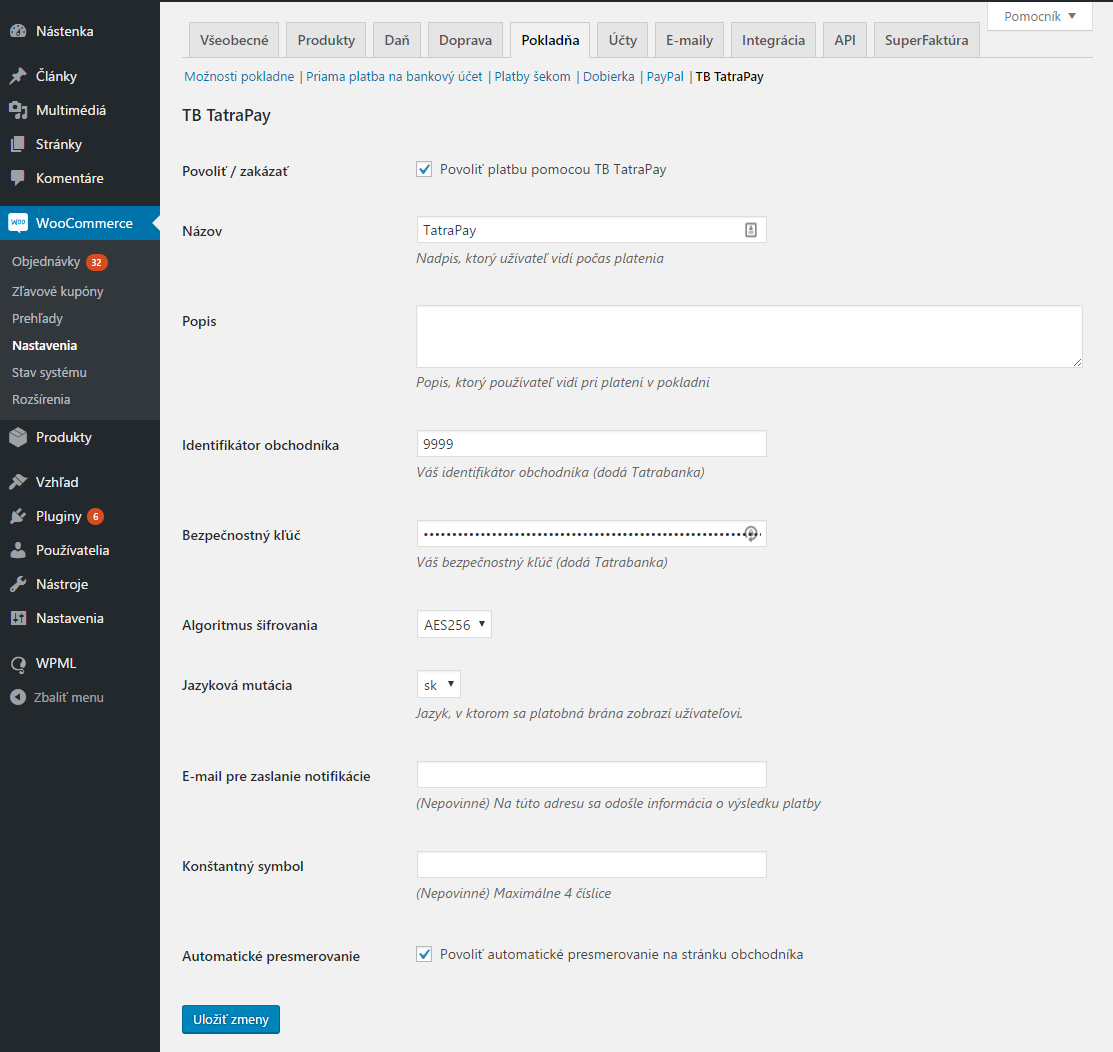Expand the Pomocník panel
1113x1052 pixels.
pos(1039,16)
